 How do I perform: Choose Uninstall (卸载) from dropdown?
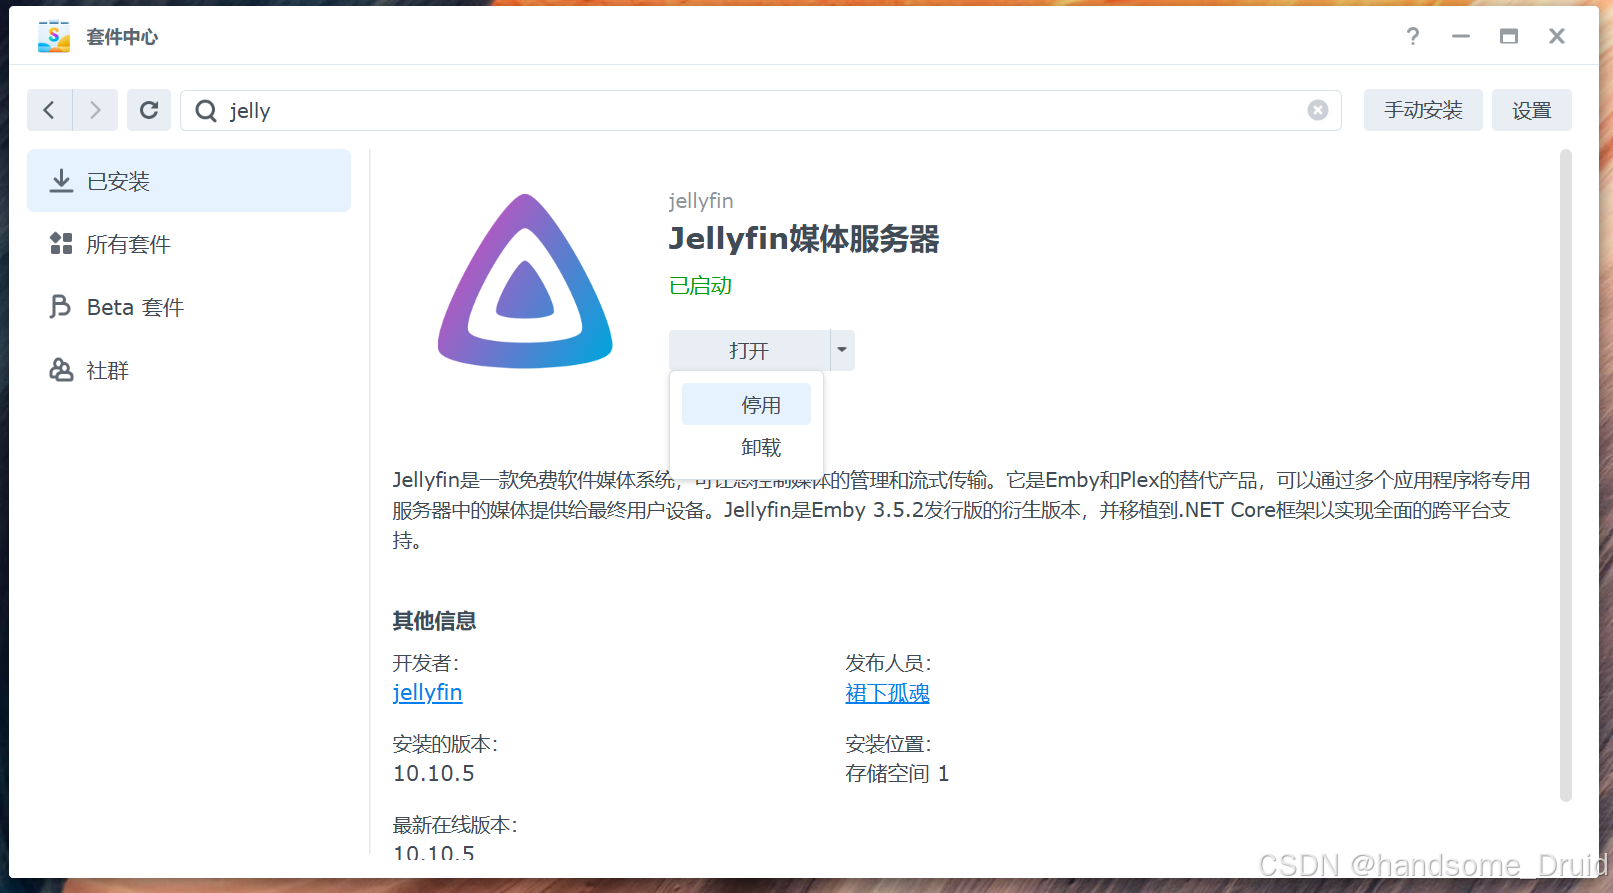[746, 447]
